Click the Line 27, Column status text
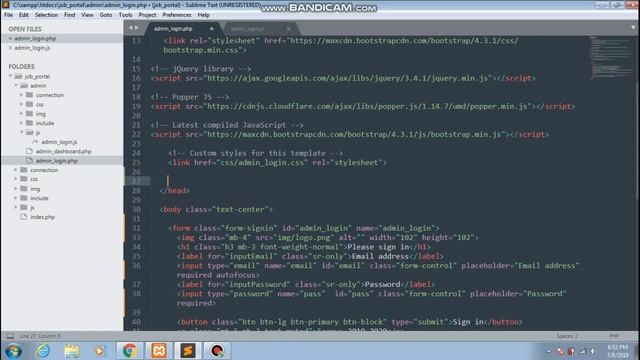Viewport: 640px width, 360px height. 40,336
